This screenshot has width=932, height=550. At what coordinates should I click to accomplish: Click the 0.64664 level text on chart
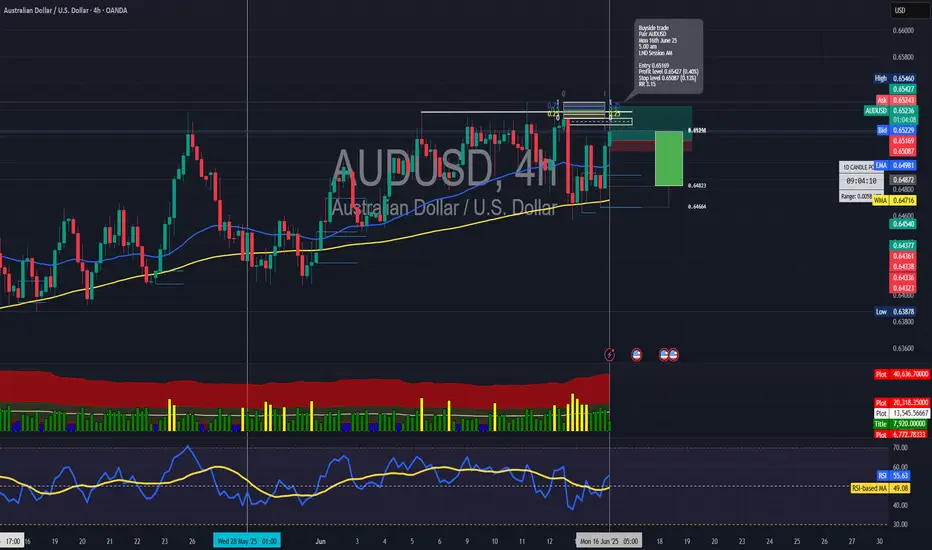697,207
